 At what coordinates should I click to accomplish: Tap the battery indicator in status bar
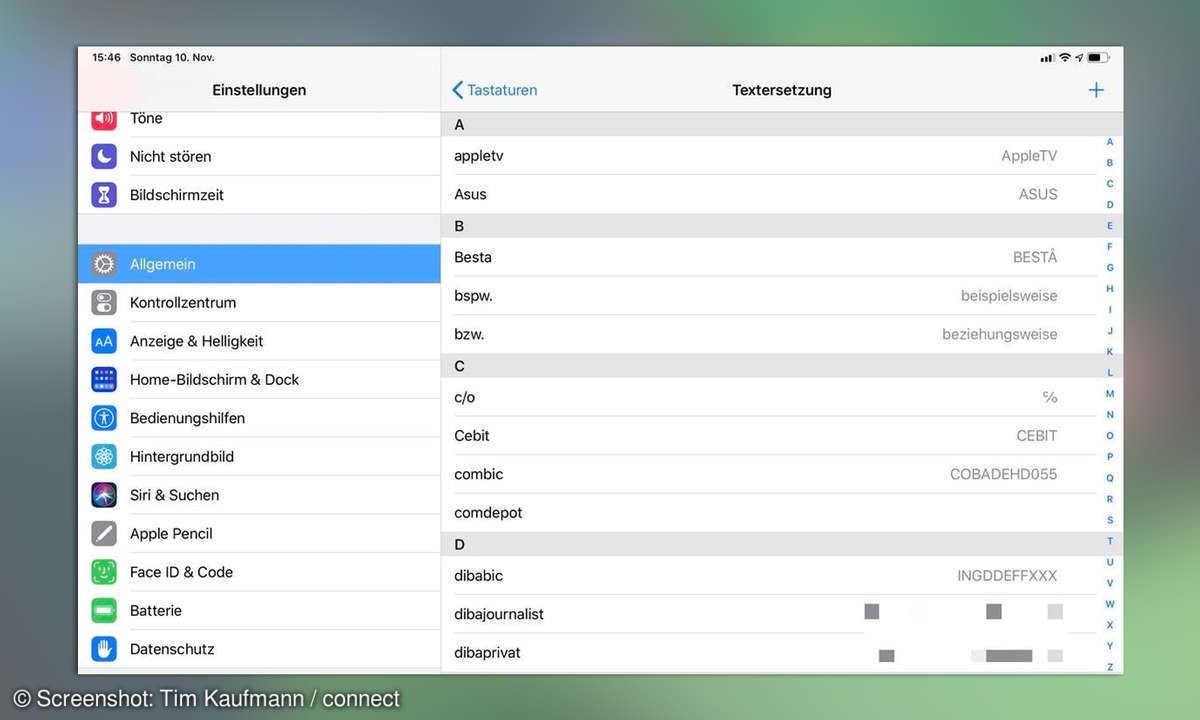1099,58
